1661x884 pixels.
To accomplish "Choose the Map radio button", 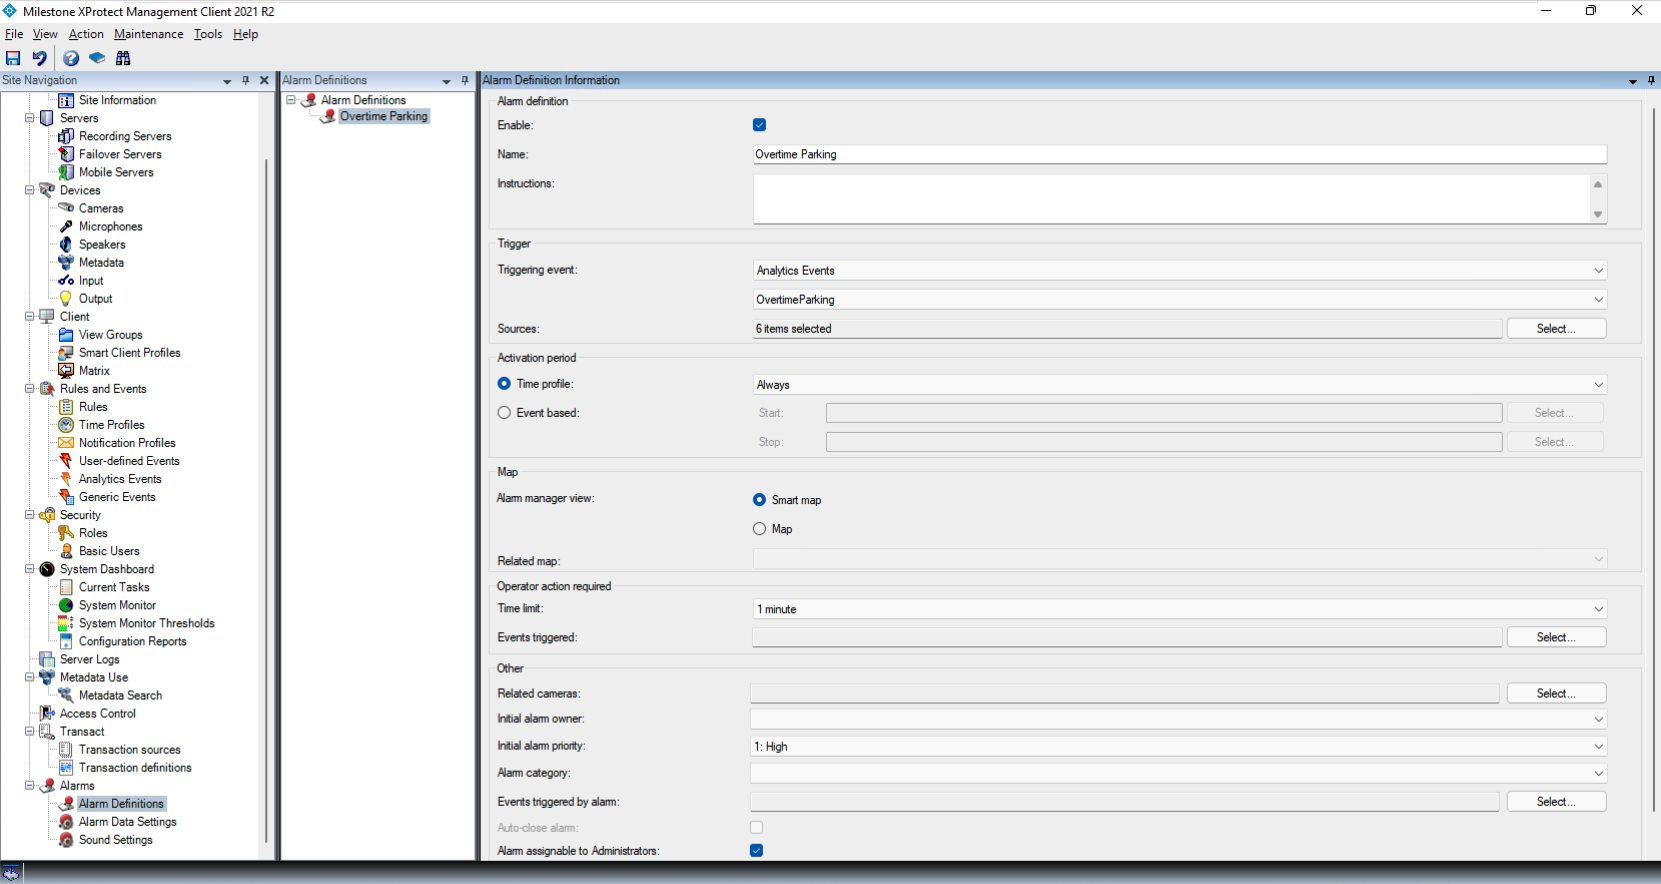I will [x=759, y=528].
